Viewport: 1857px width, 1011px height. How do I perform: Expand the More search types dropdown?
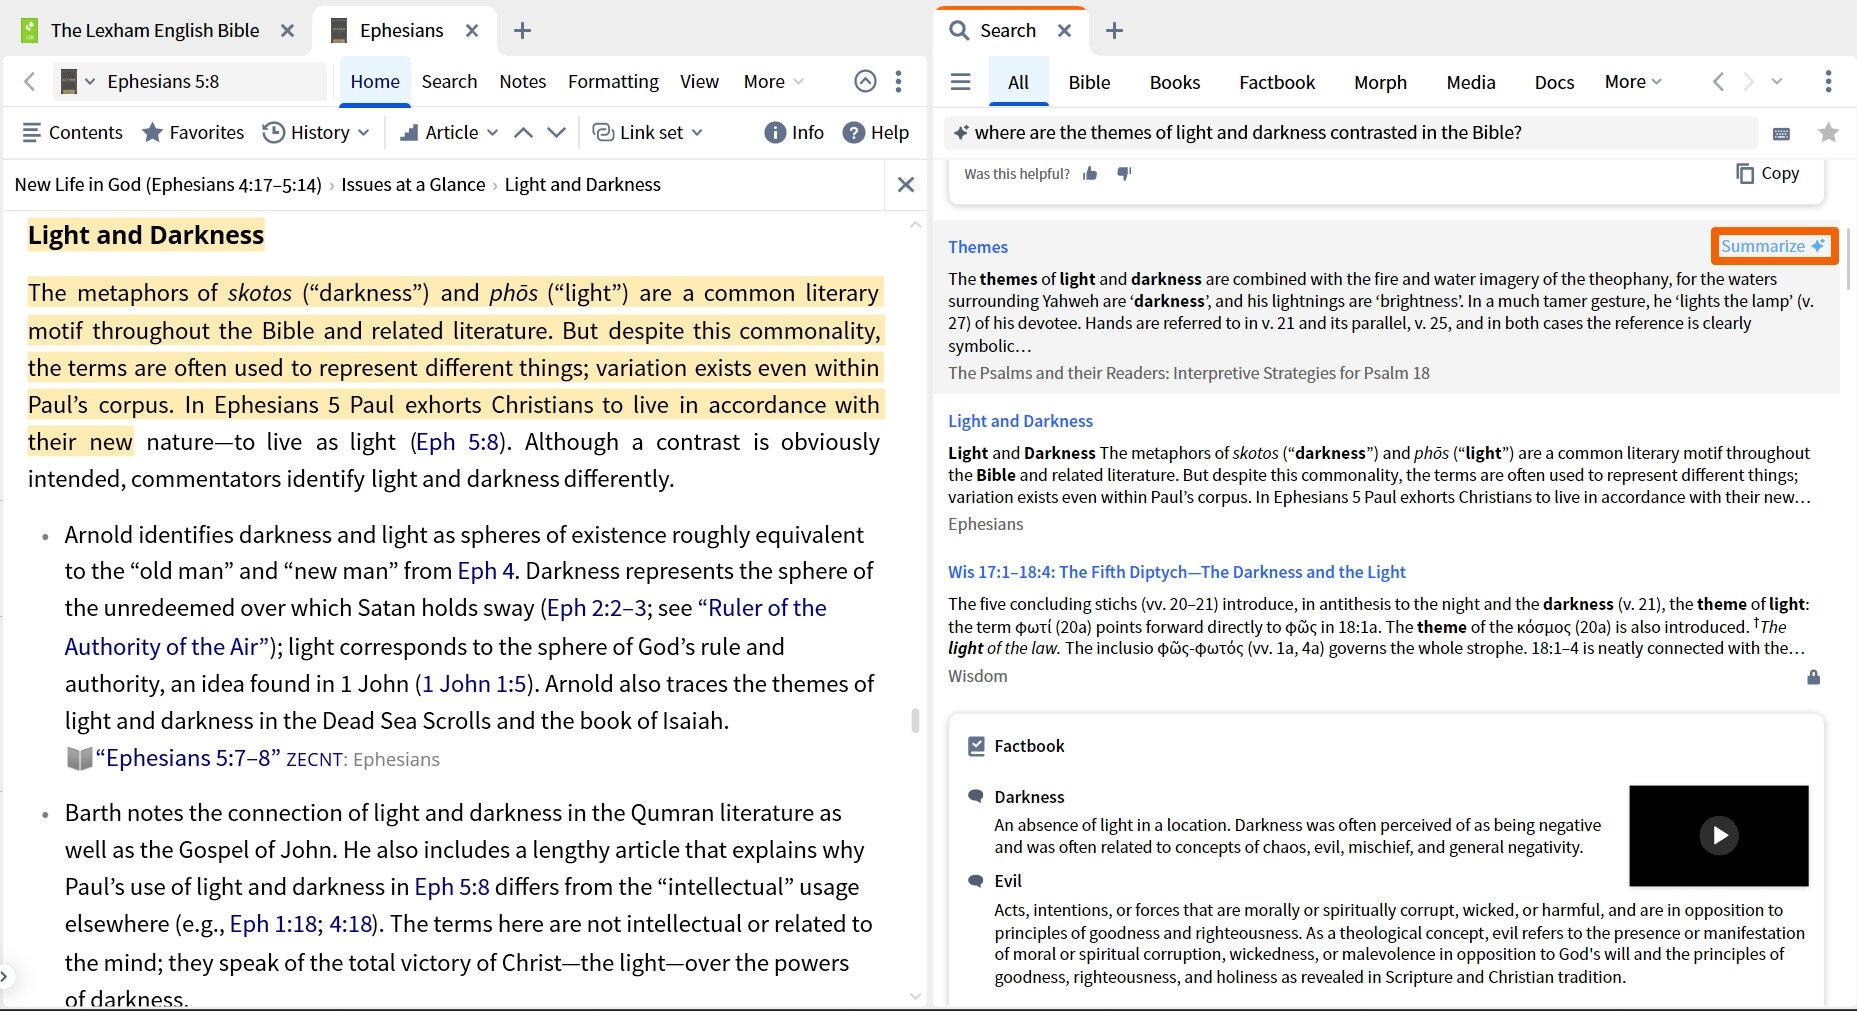coord(1633,82)
